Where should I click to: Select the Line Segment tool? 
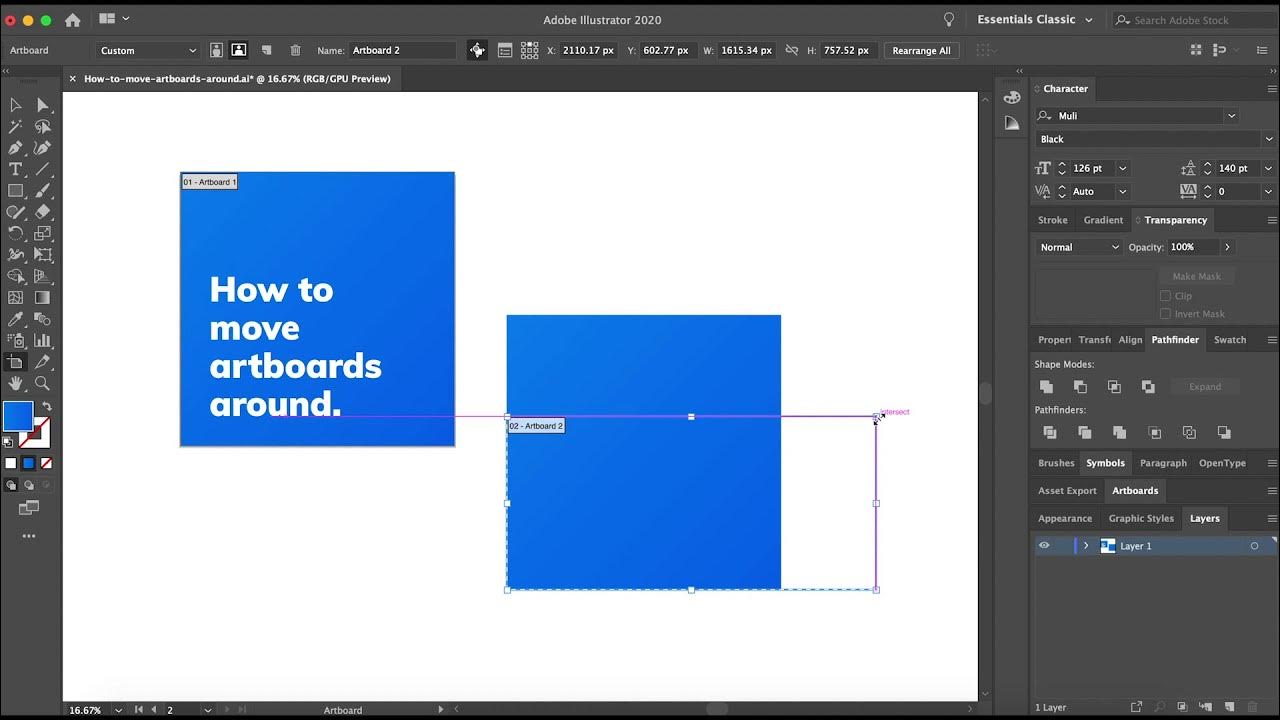click(42, 169)
